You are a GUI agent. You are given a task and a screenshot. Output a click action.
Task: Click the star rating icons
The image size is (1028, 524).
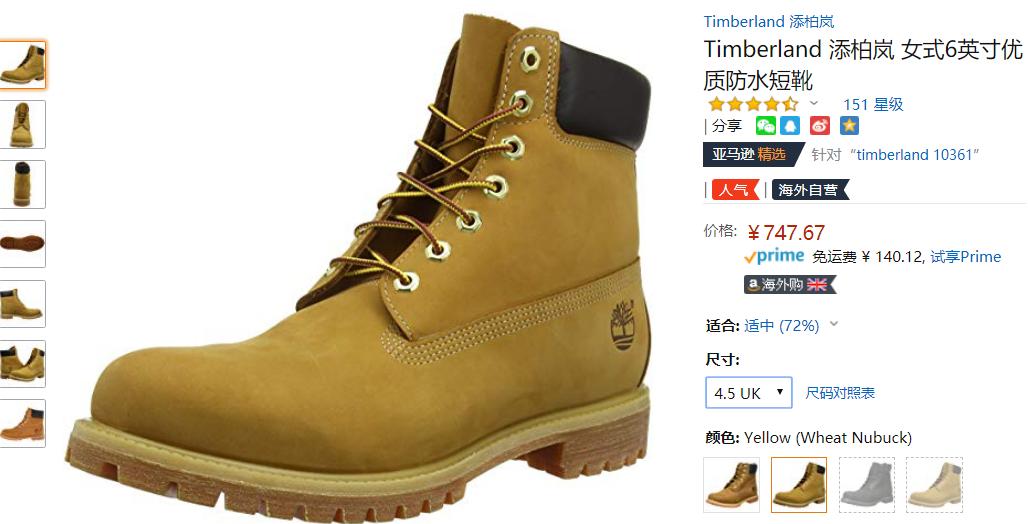click(x=753, y=104)
